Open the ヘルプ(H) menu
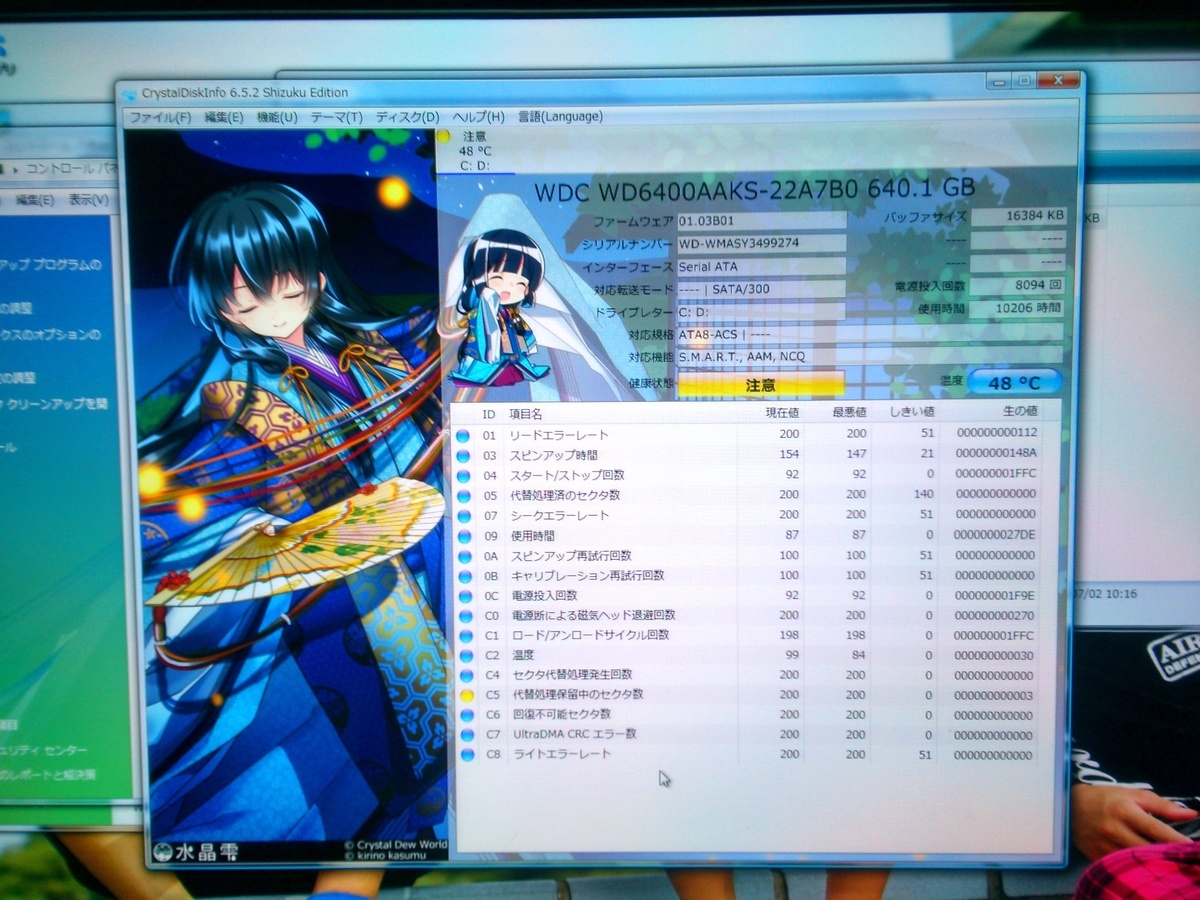The image size is (1200, 900). click(x=478, y=117)
